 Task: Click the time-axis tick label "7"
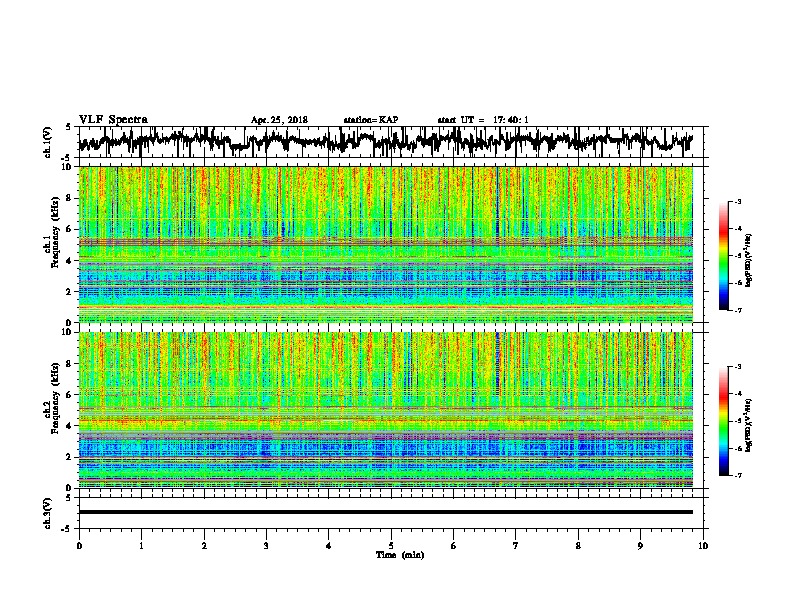516,546
